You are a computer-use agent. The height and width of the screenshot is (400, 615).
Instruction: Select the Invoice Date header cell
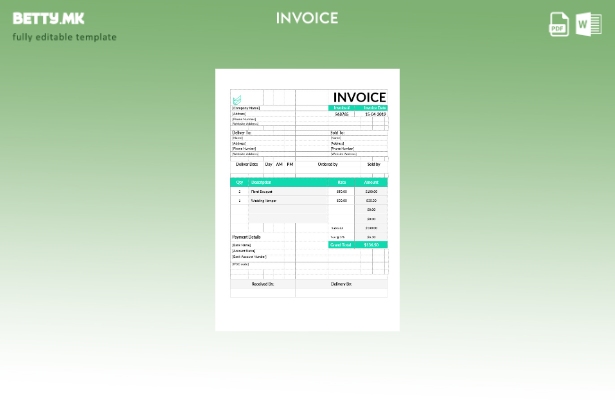click(x=374, y=108)
